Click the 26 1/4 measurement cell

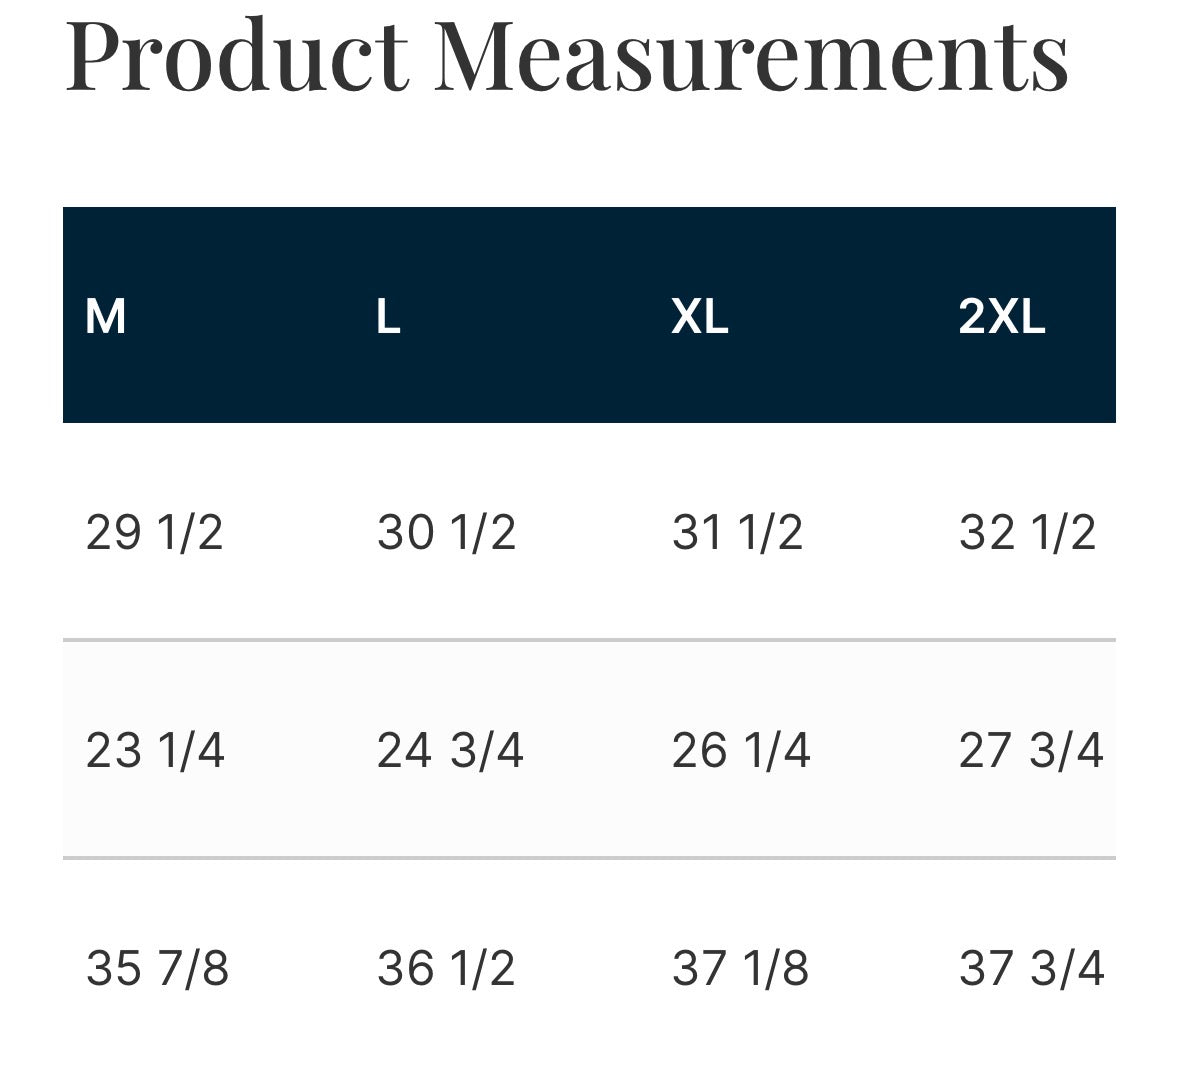[x=741, y=751]
